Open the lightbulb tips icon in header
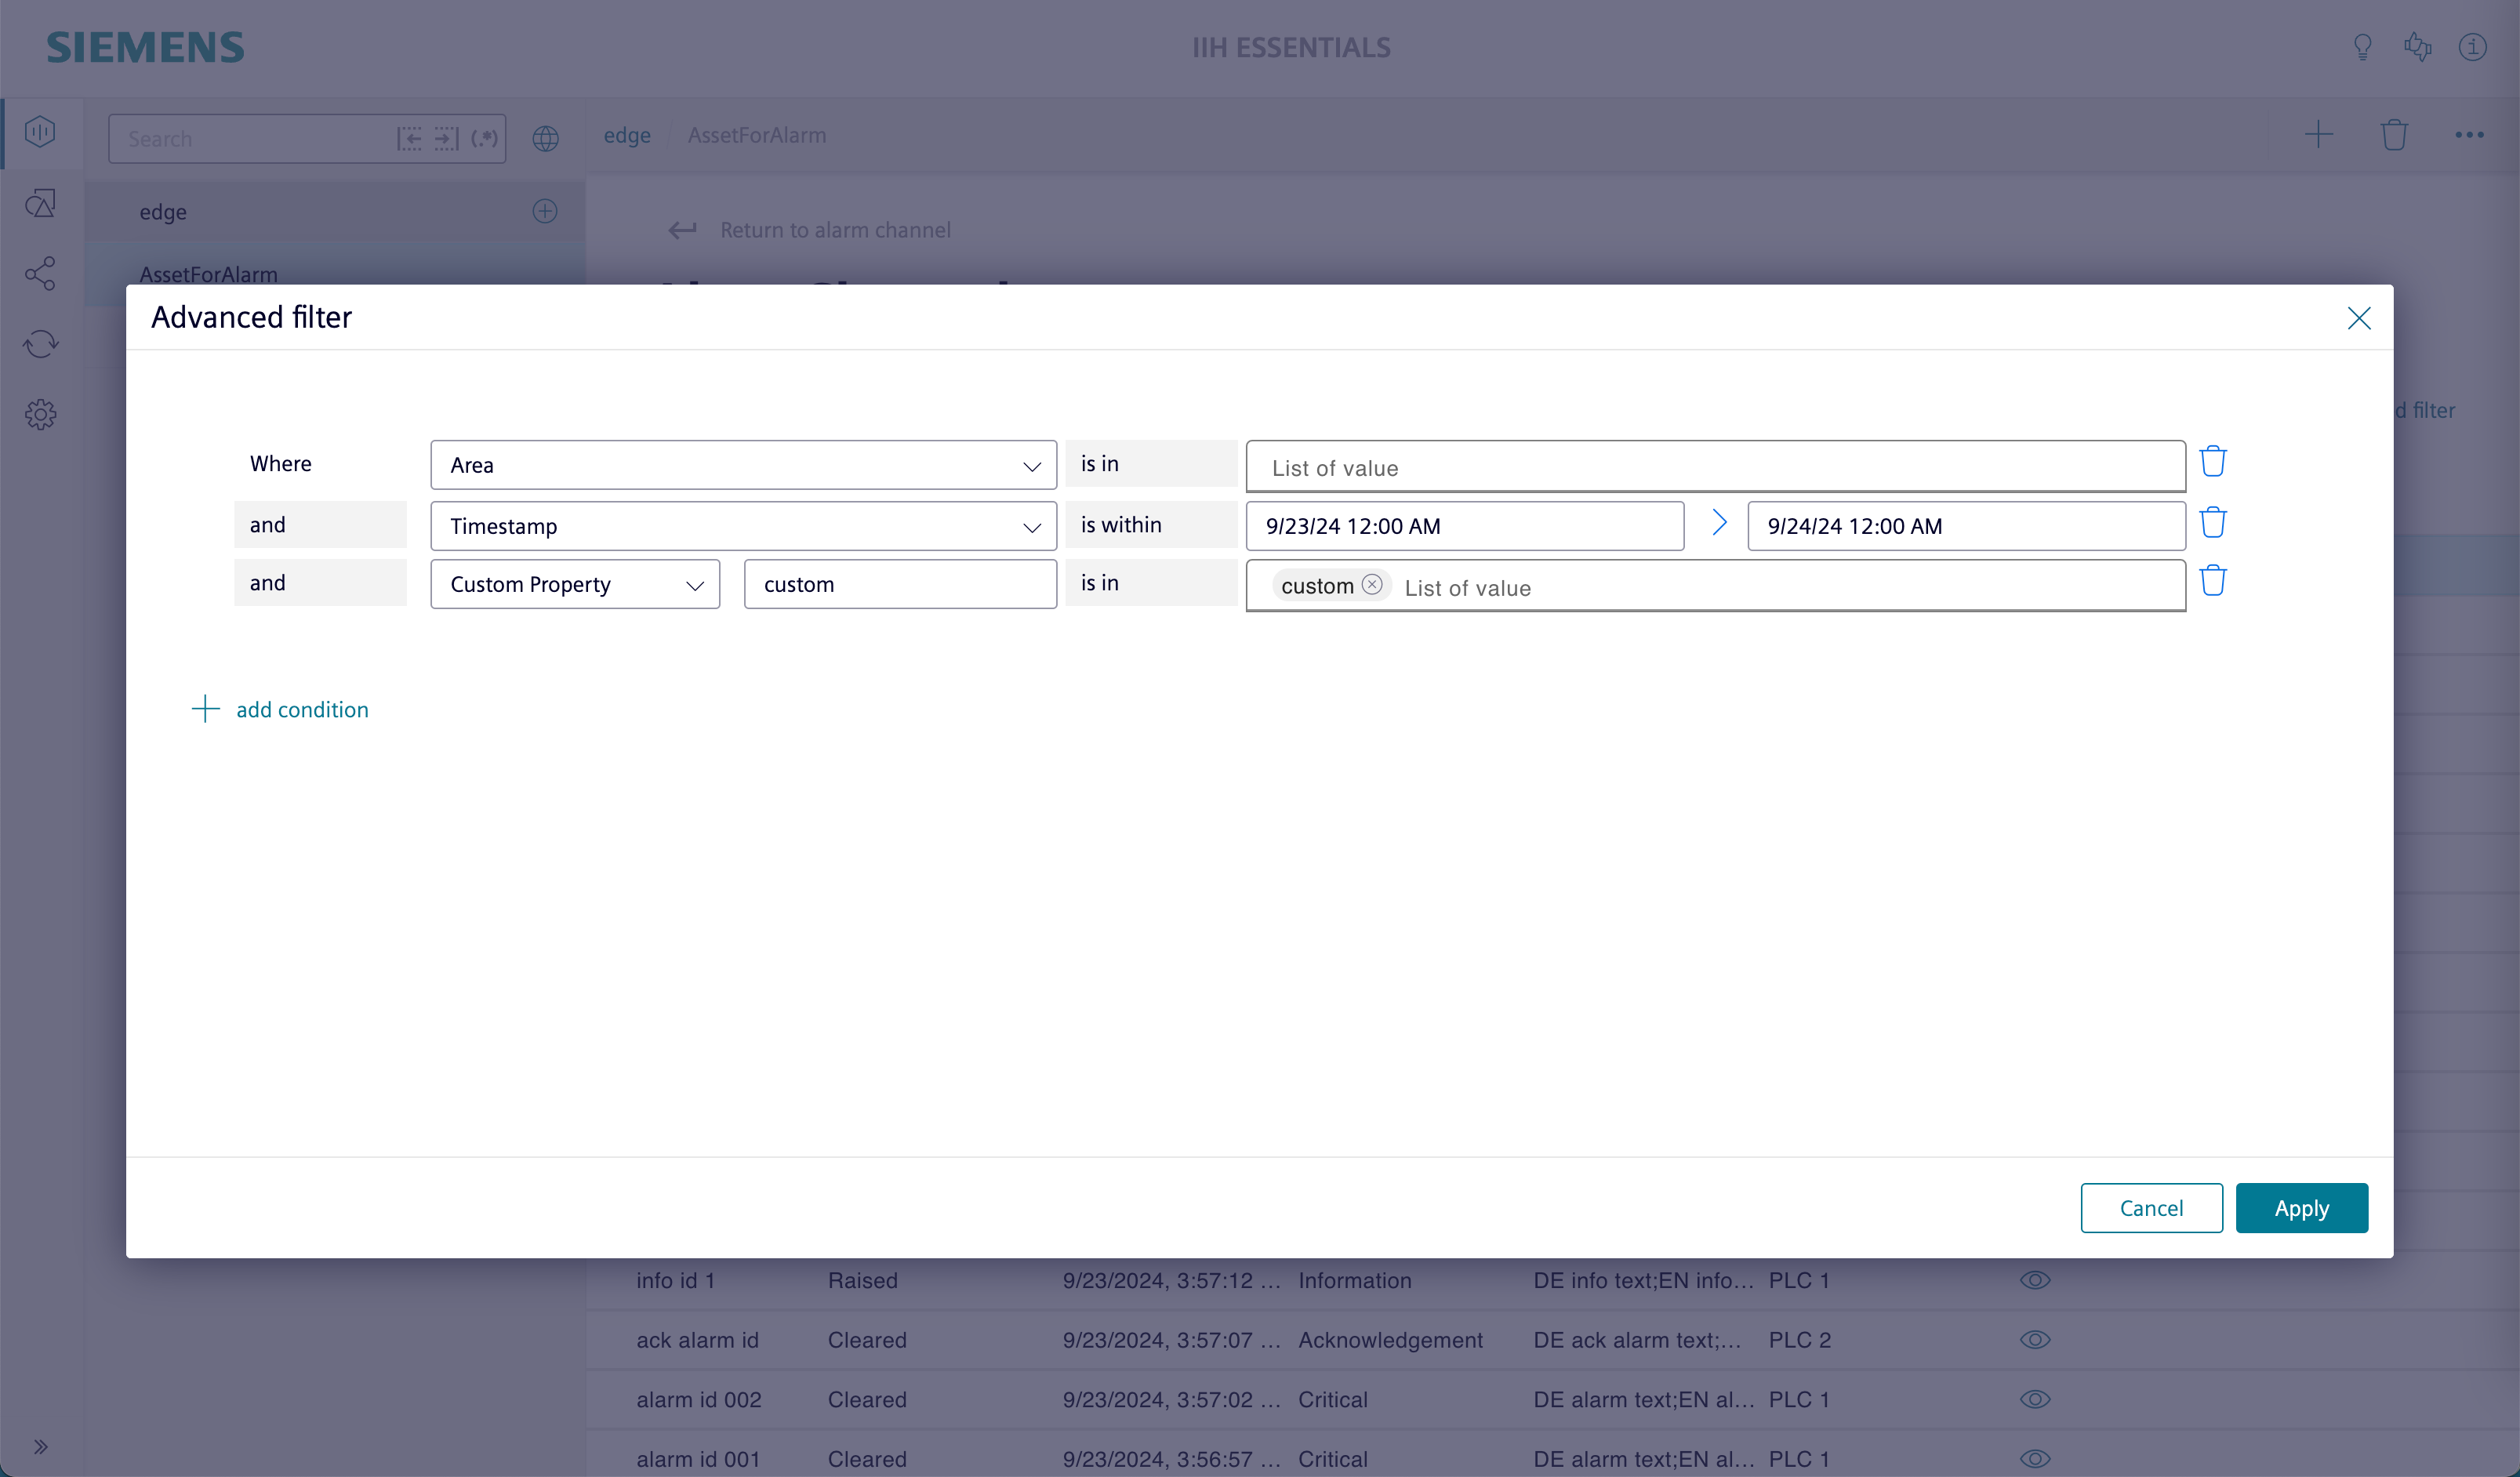The image size is (2520, 1477). pyautogui.click(x=2362, y=47)
